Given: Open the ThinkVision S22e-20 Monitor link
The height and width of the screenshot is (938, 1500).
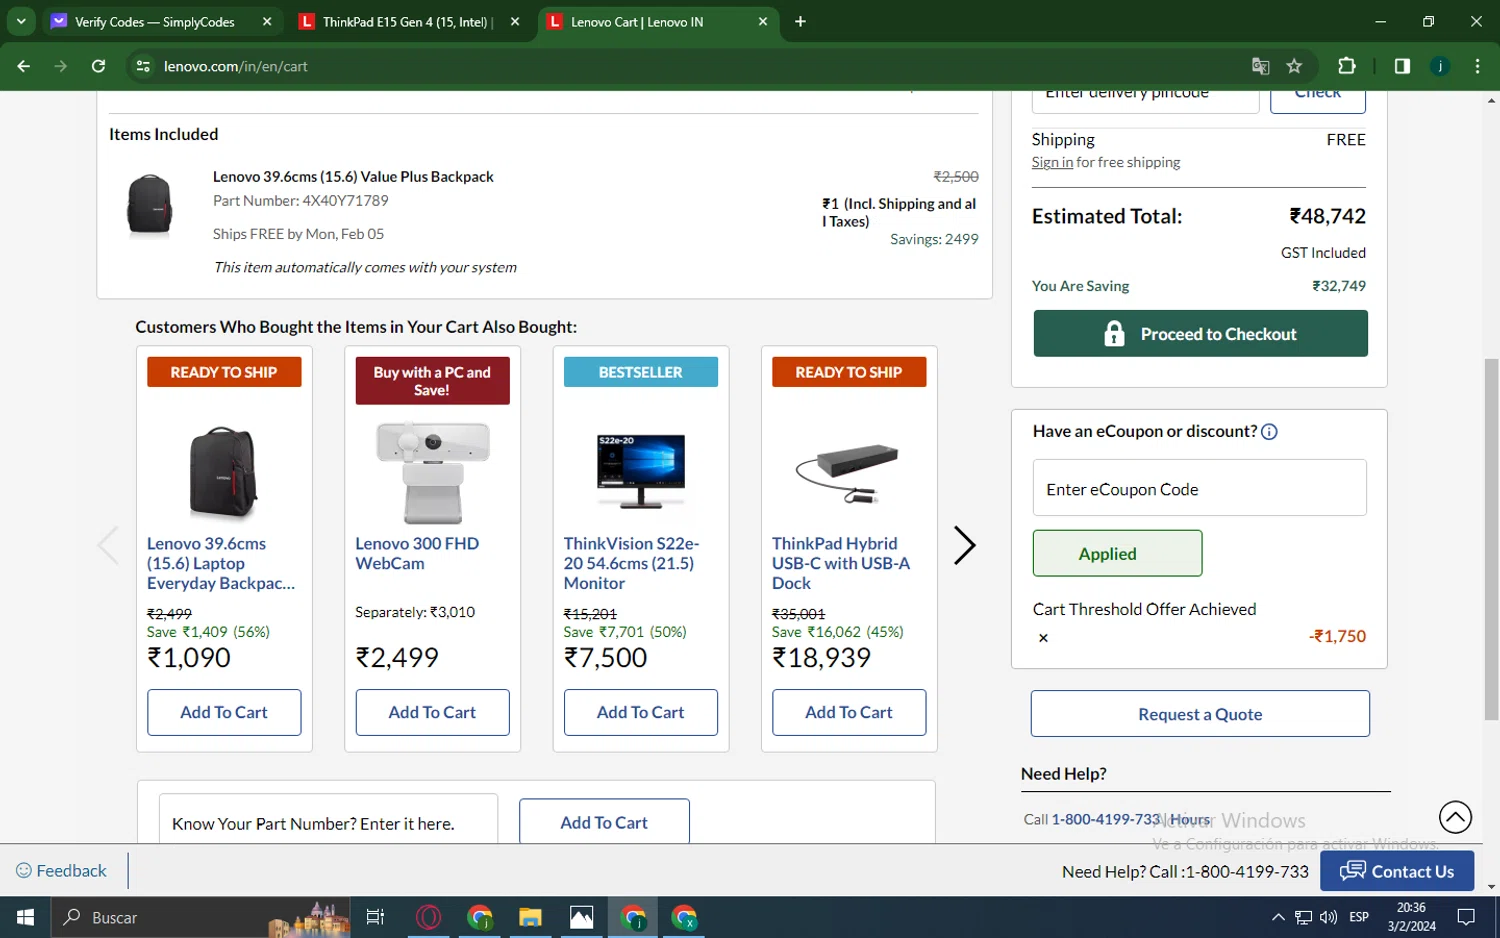Looking at the screenshot, I should coord(631,563).
